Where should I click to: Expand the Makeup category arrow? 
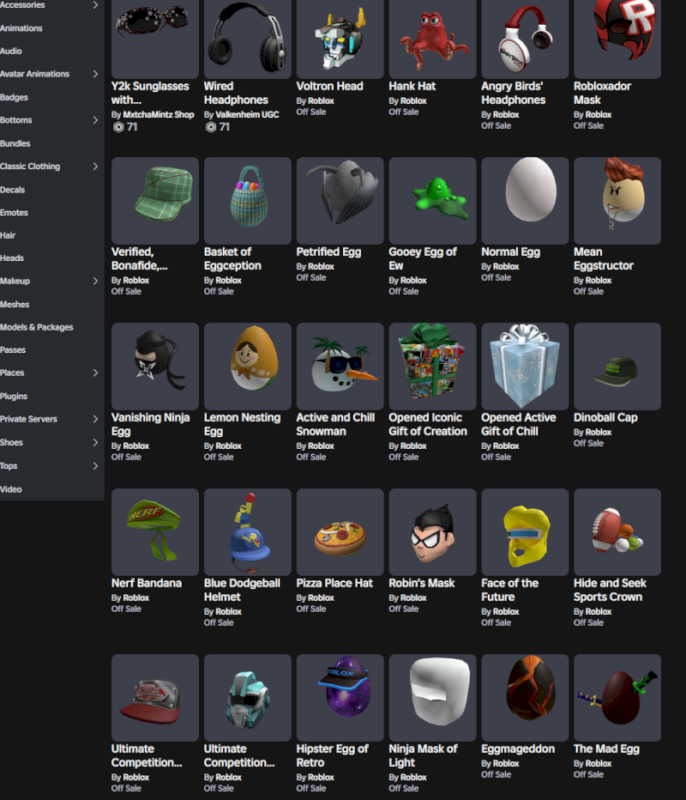(x=95, y=281)
